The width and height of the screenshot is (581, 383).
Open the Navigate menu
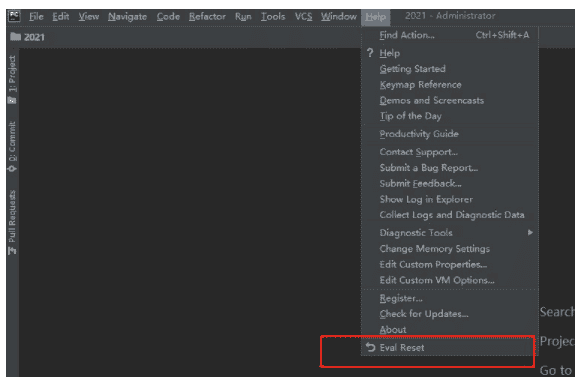pyautogui.click(x=127, y=17)
